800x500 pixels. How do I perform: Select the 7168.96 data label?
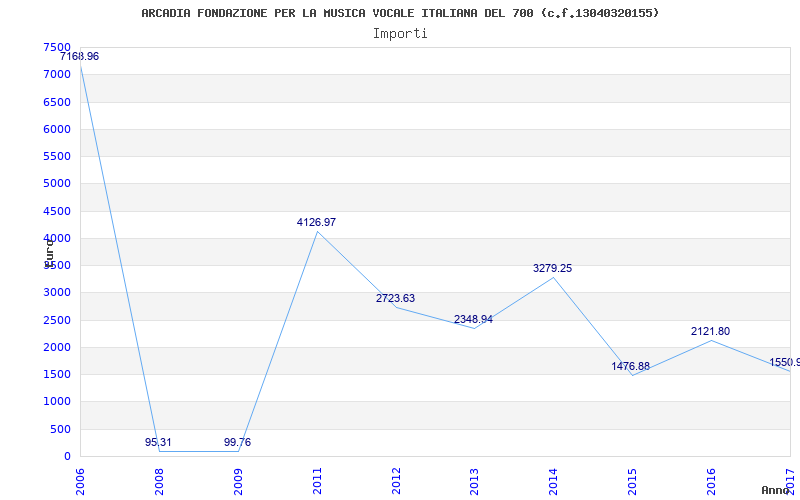[x=80, y=57]
